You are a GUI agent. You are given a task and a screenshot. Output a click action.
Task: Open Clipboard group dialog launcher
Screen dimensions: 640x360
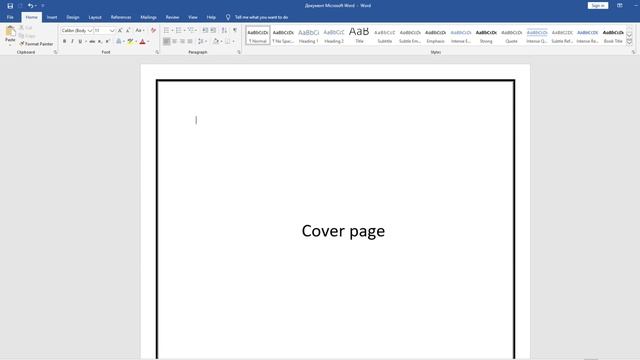point(56,52)
